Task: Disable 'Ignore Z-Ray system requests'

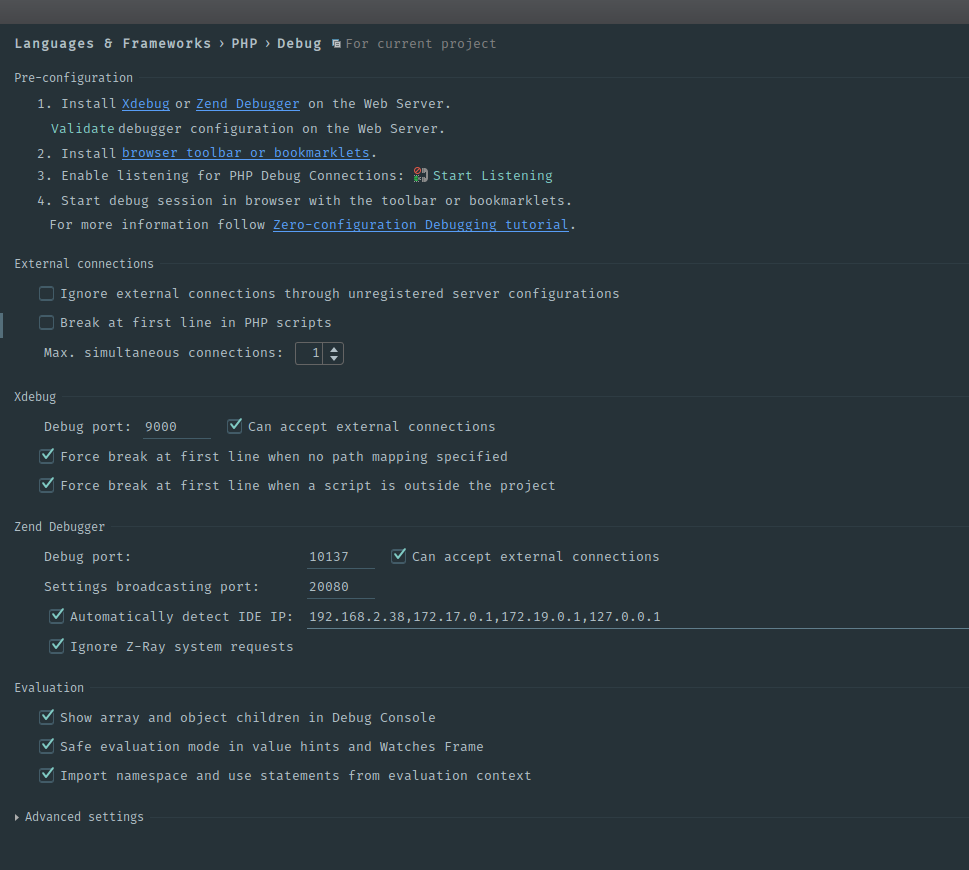Action: (56, 646)
